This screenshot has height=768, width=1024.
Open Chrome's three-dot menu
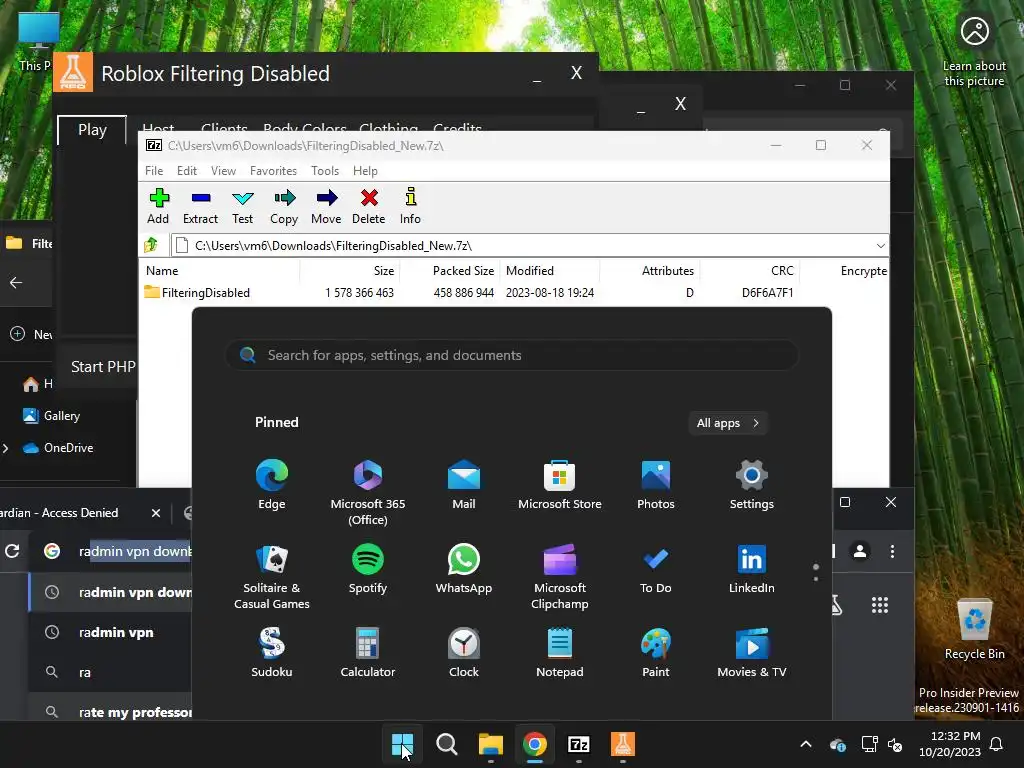pos(892,551)
